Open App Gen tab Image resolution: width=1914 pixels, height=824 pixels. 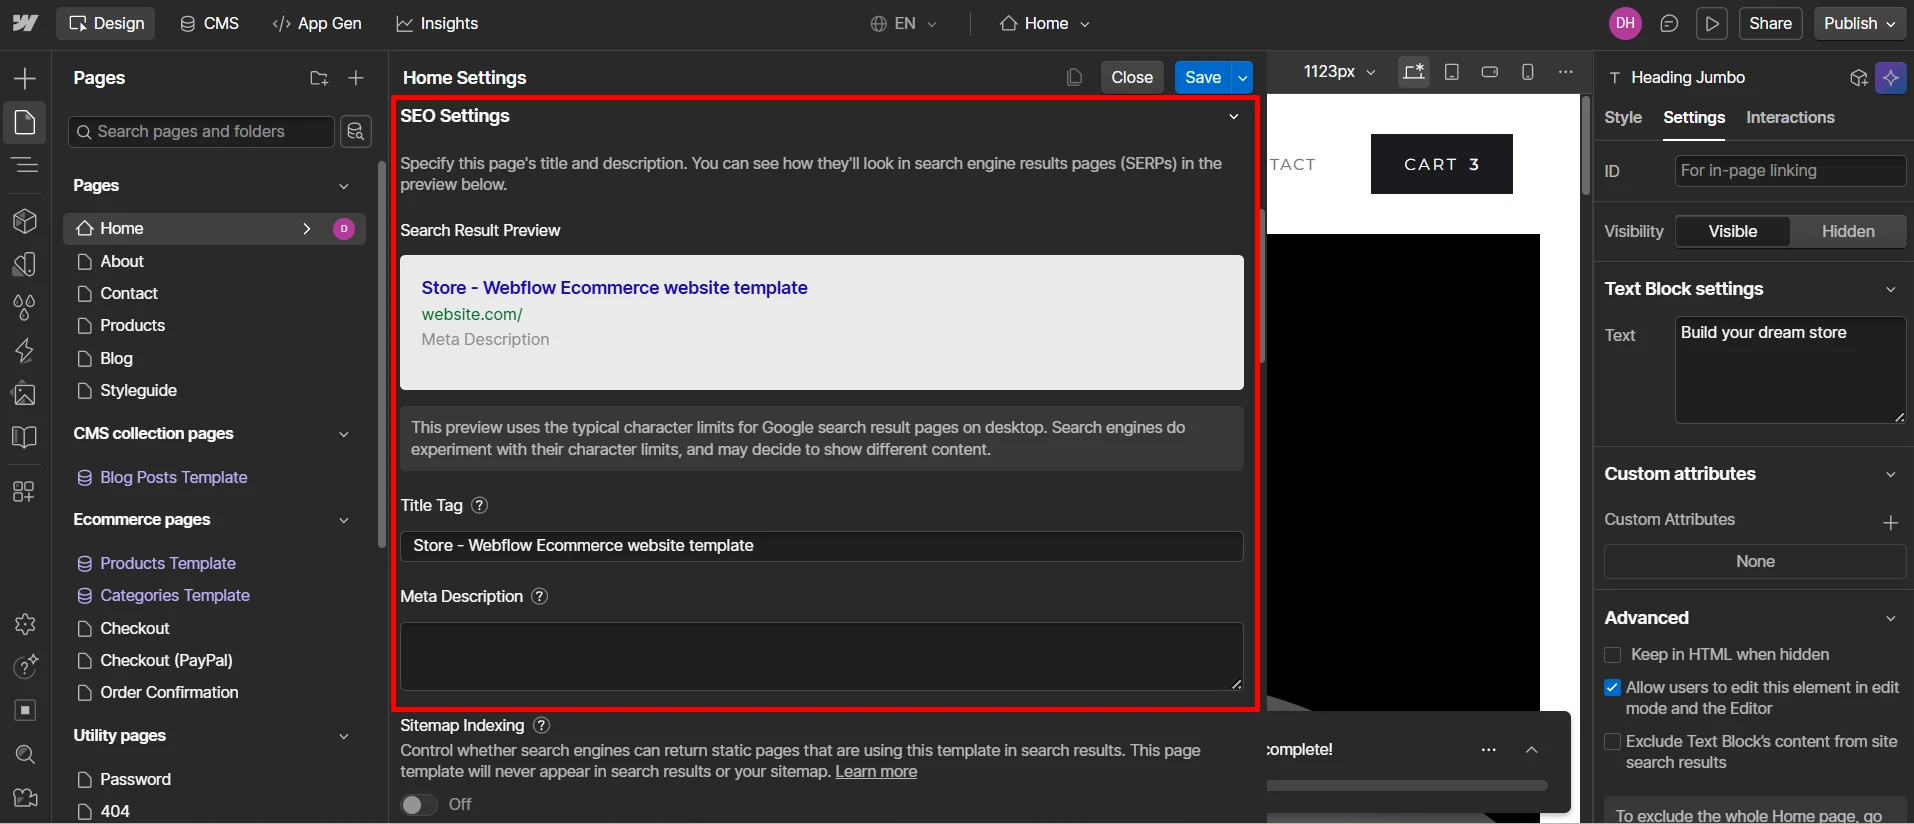[317, 23]
